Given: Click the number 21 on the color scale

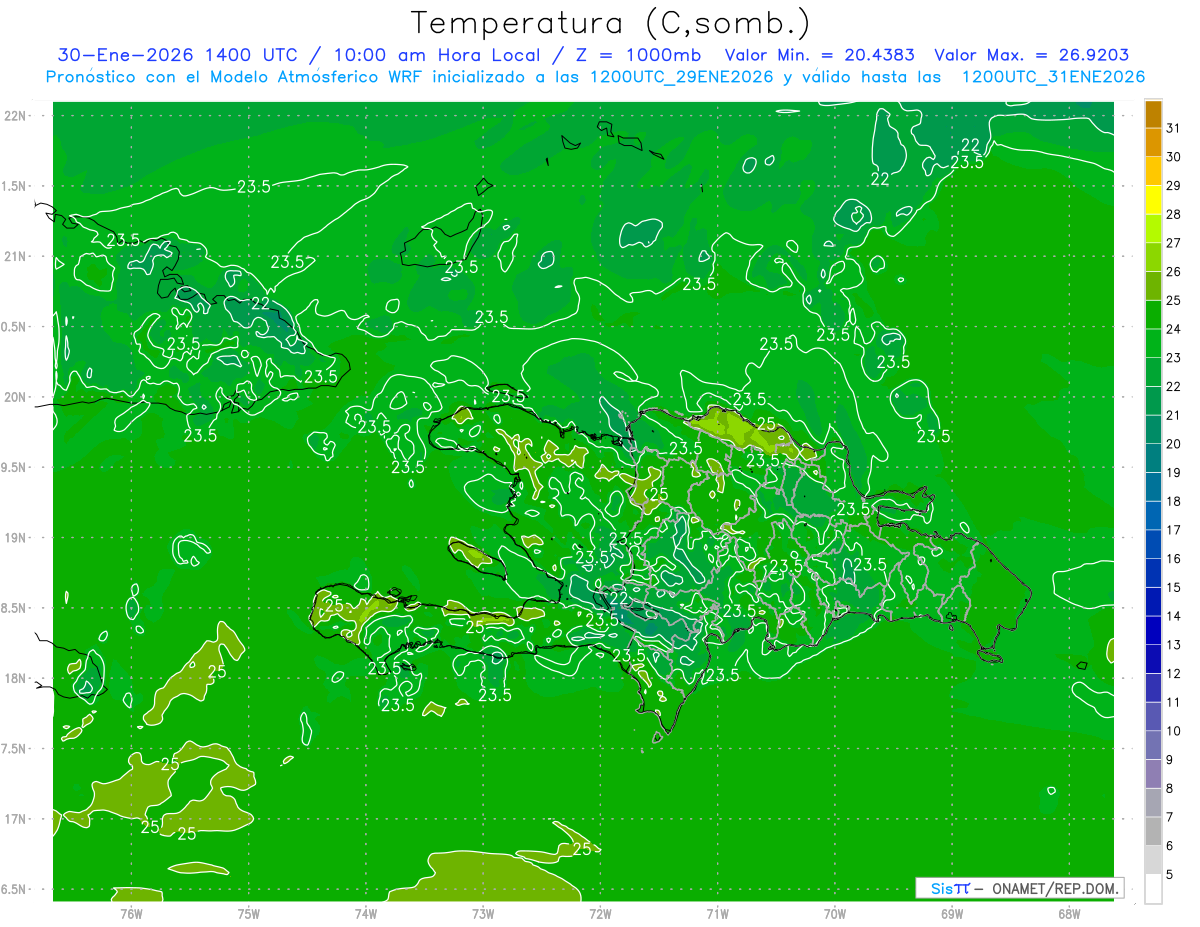Looking at the screenshot, I should click(1174, 415).
